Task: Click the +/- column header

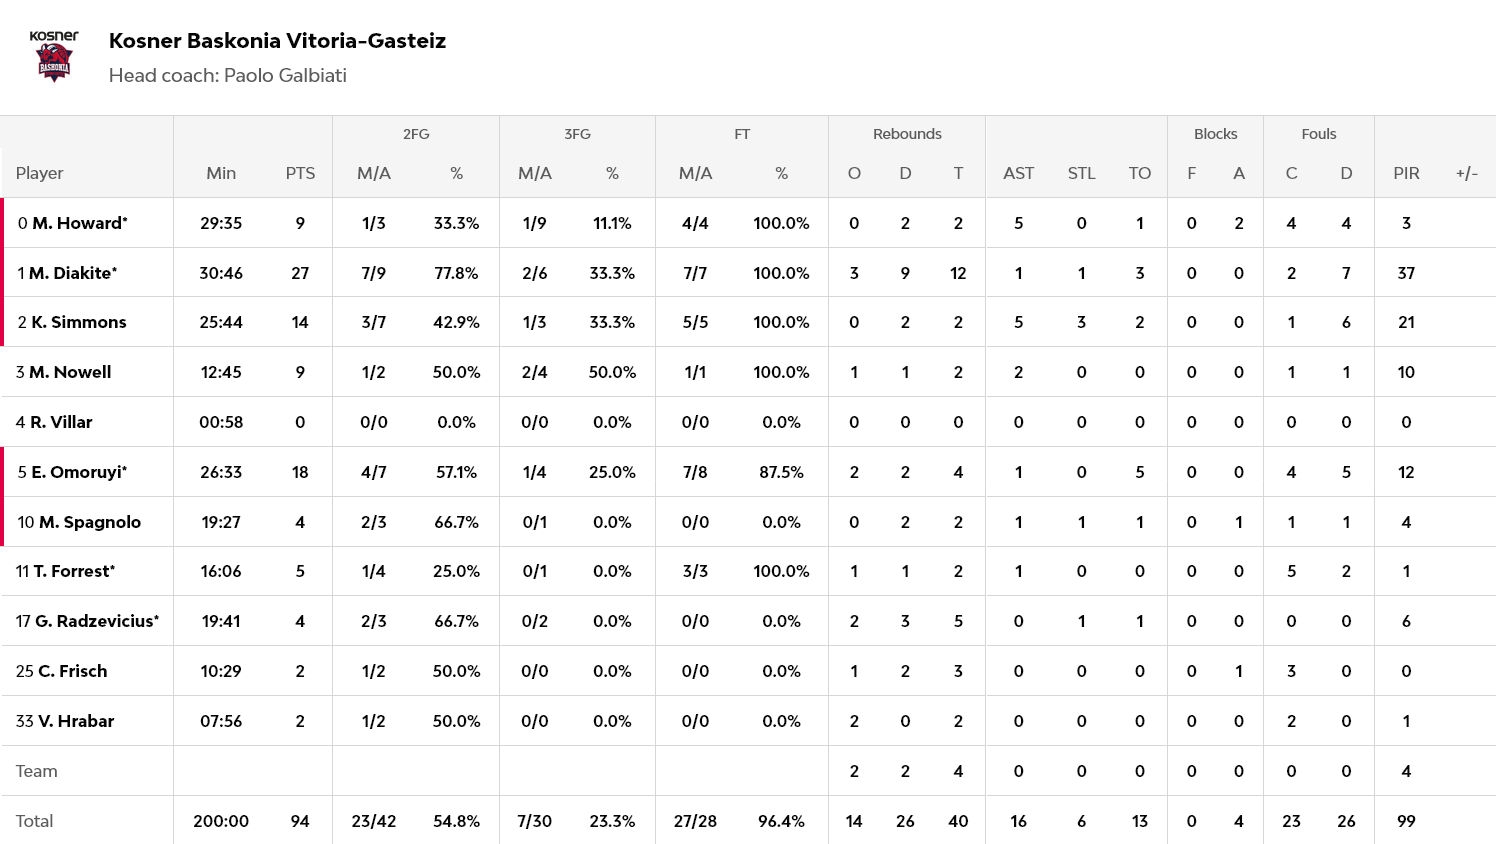Action: click(x=1466, y=173)
